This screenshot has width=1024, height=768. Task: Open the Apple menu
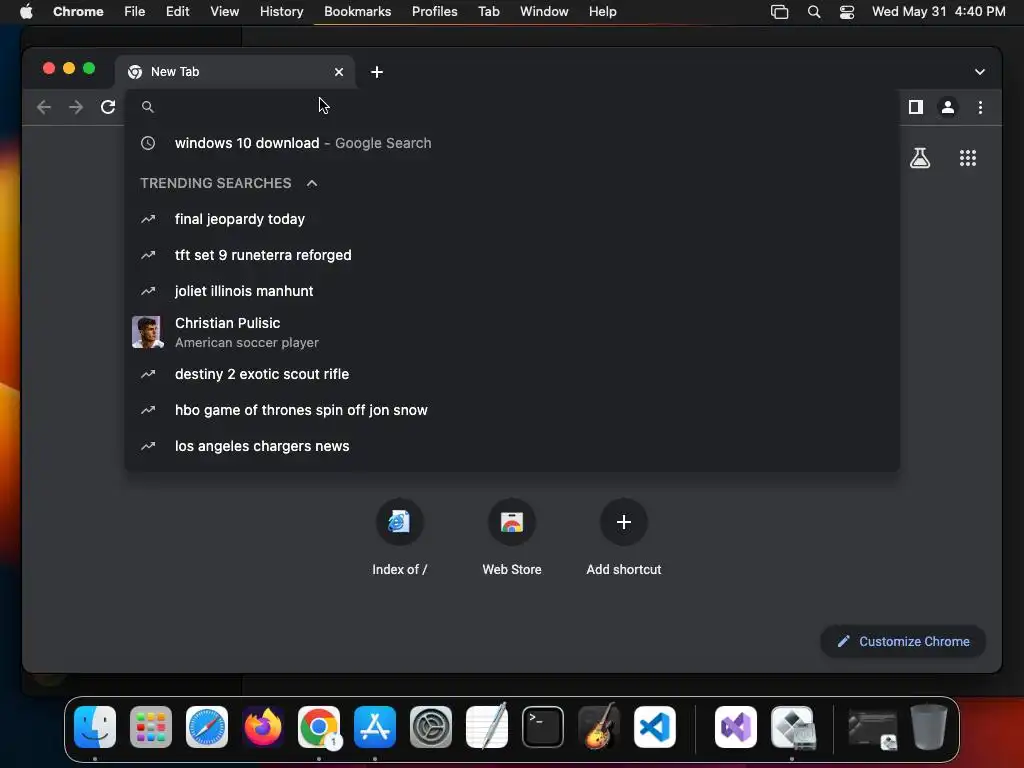(26, 12)
